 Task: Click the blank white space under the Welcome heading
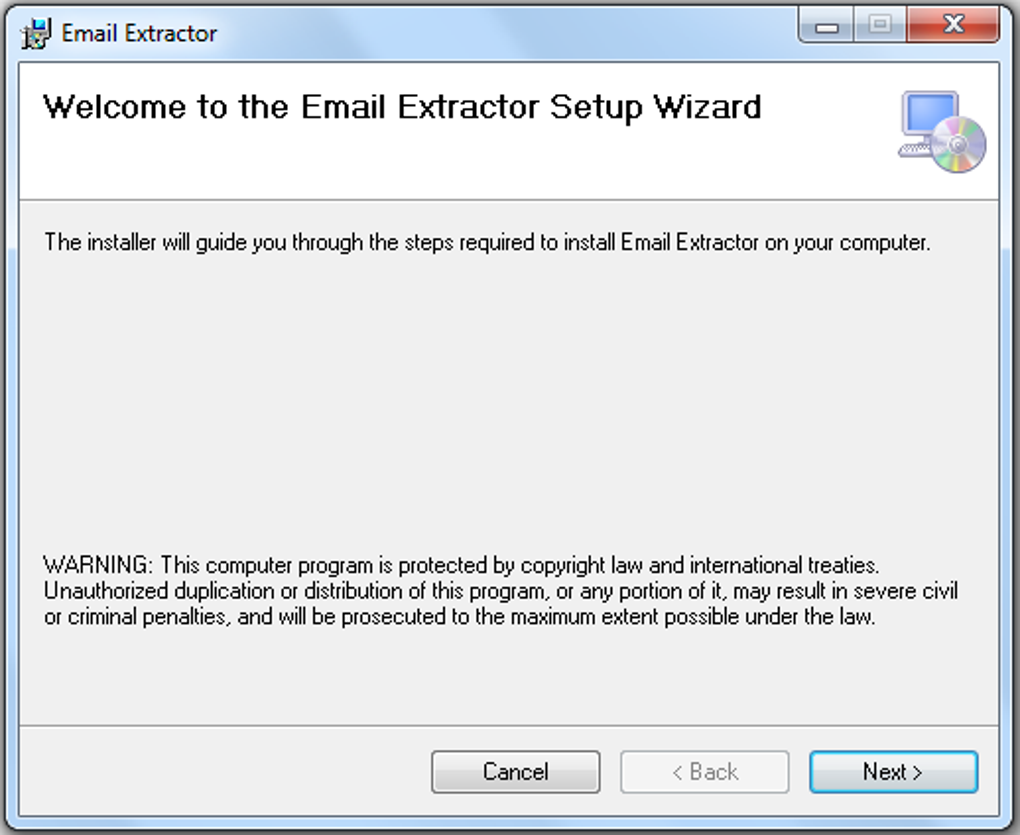pos(400,165)
